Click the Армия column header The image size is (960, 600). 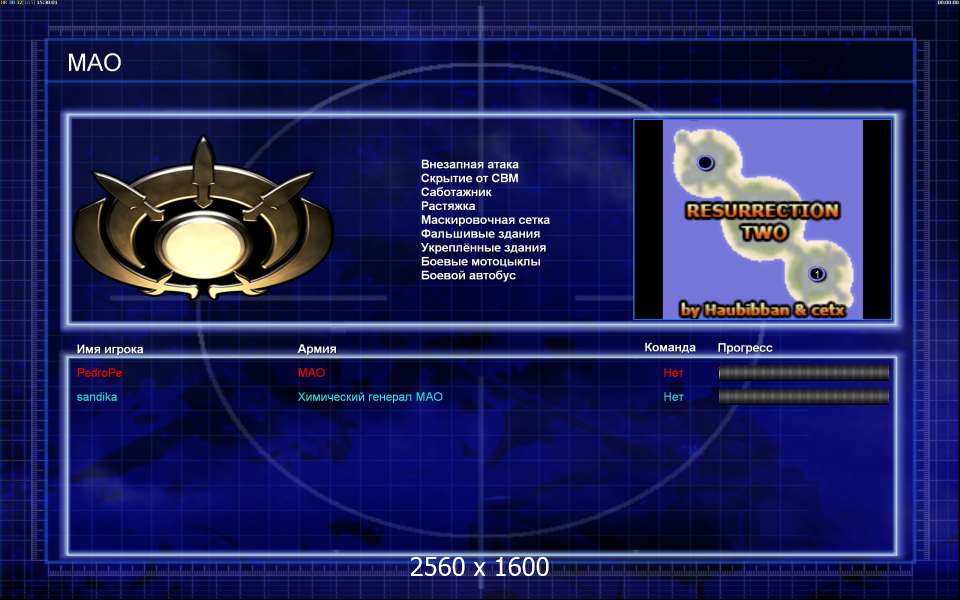317,348
